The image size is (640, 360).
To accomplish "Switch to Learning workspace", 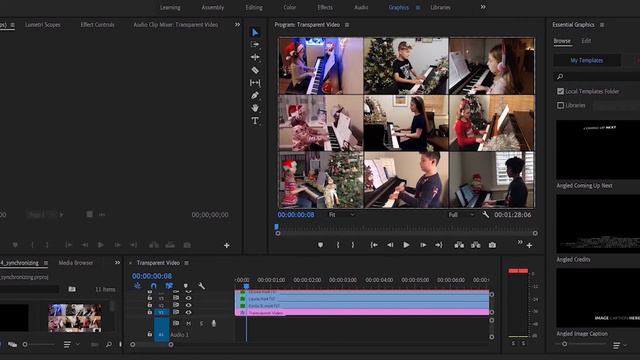I will point(170,7).
